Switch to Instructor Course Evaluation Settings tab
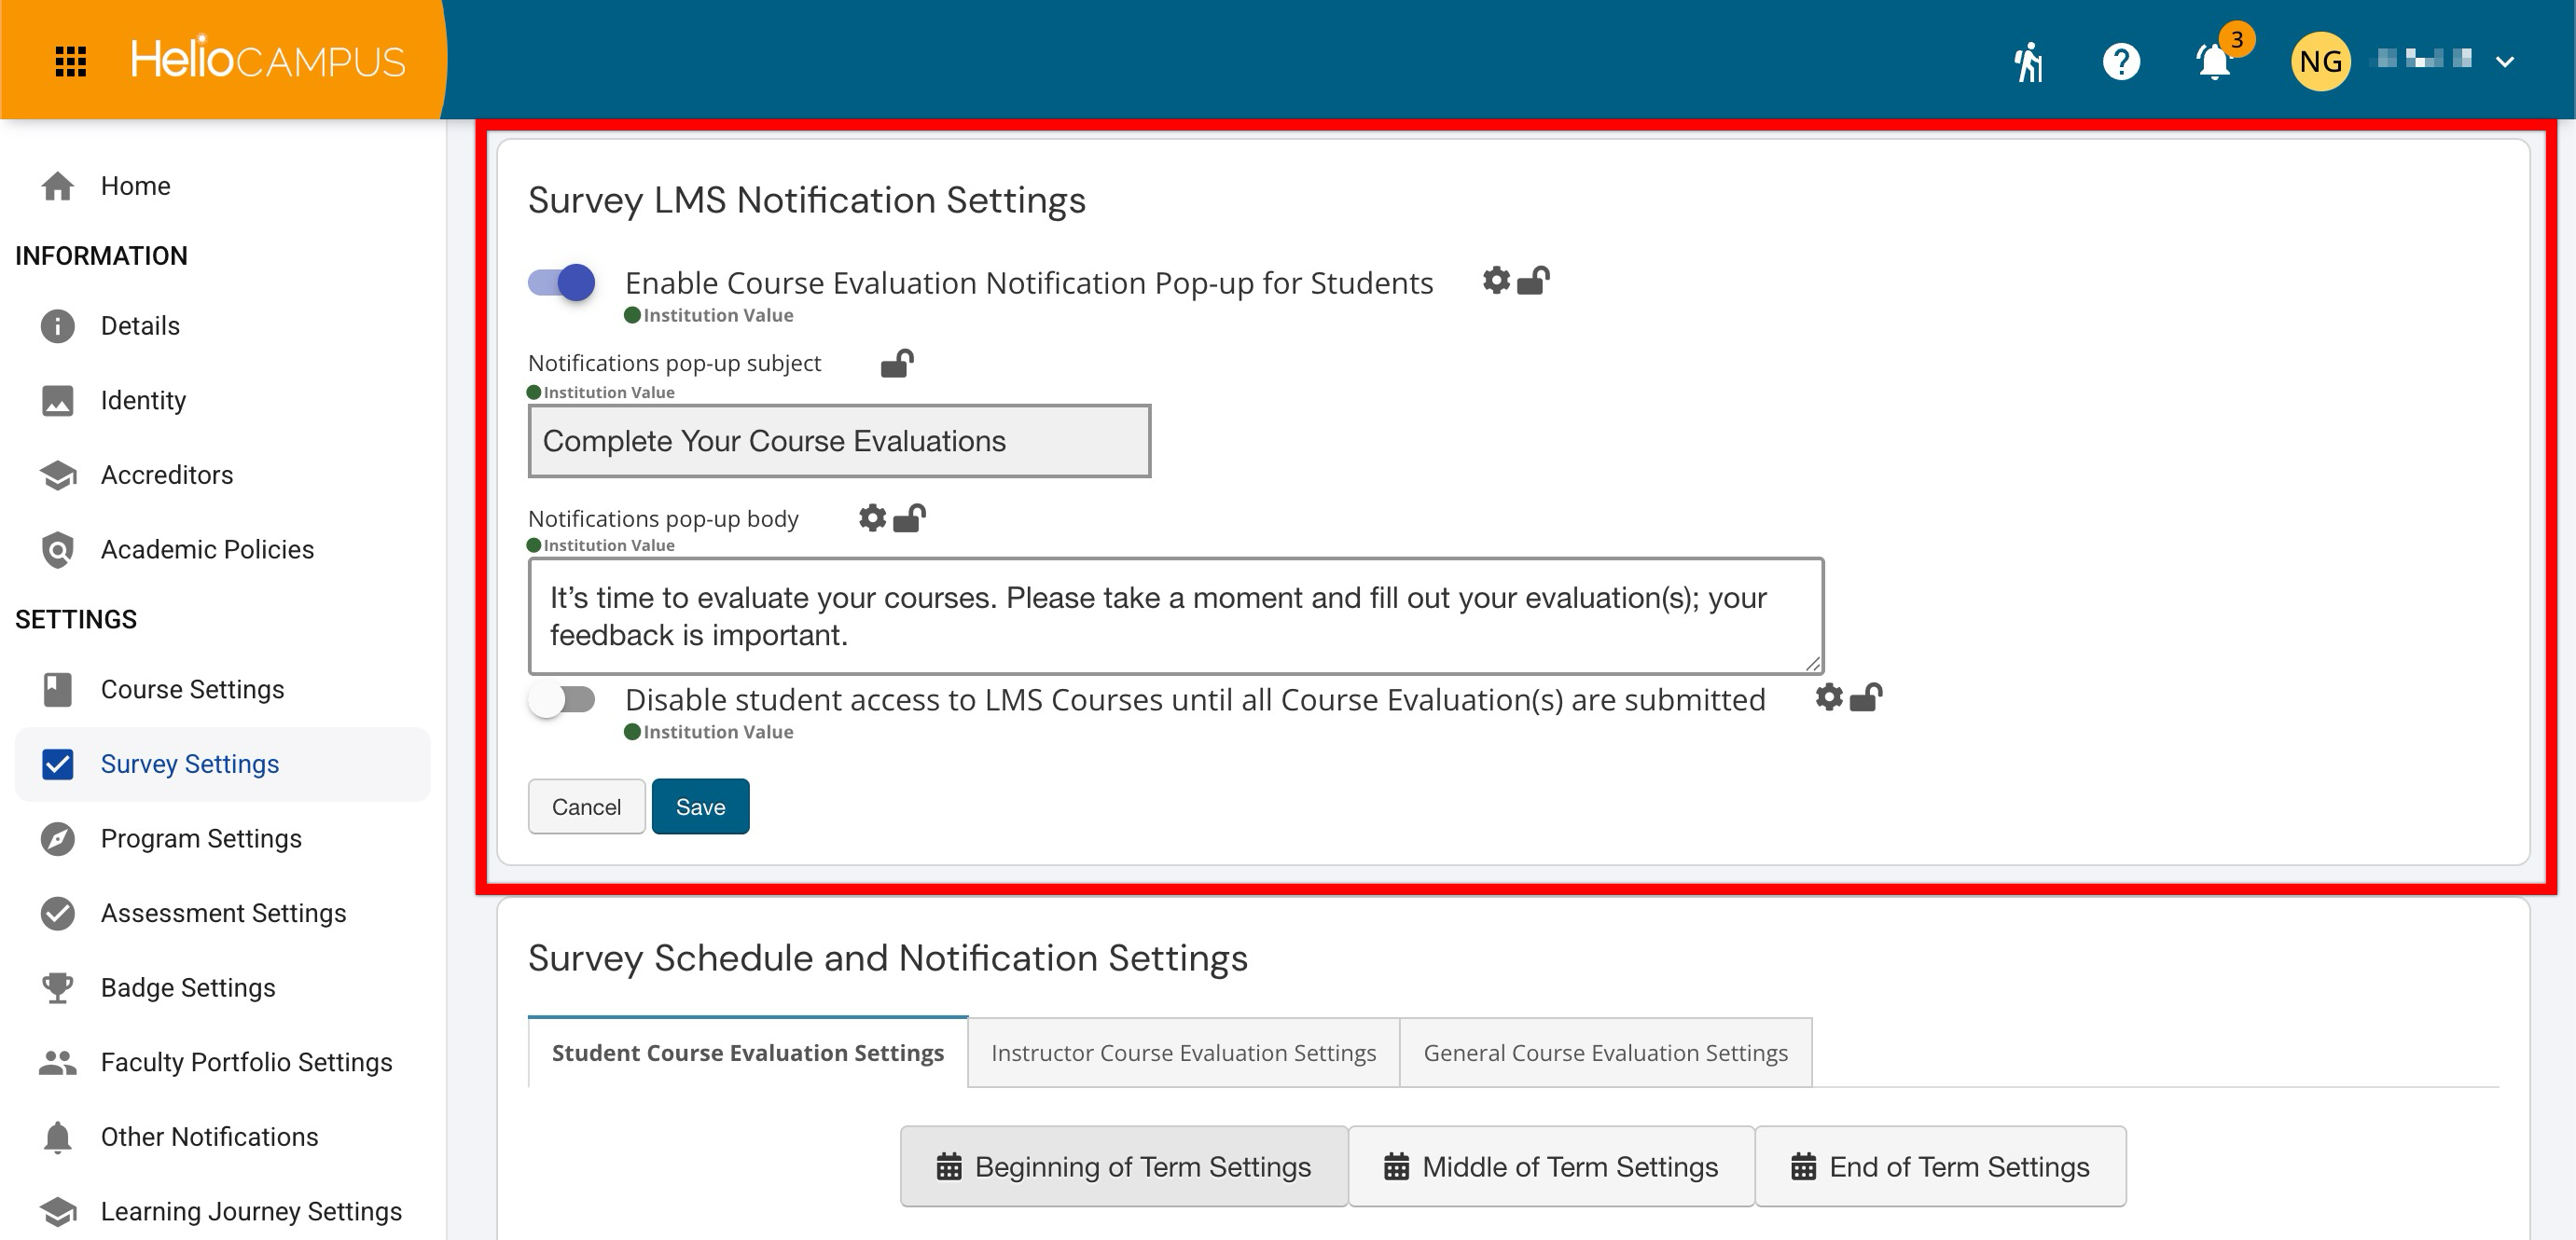 pyautogui.click(x=1184, y=1053)
